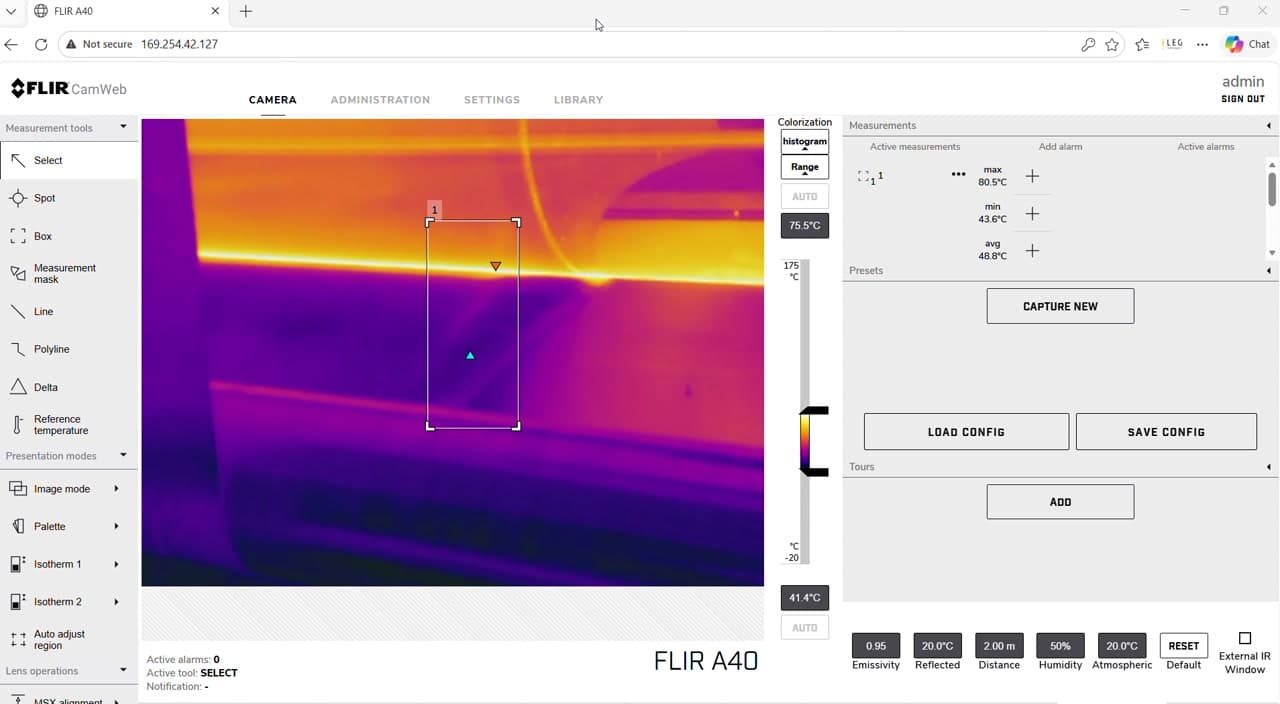Select the Measurement mask tool
Image resolution: width=1280 pixels, height=704 pixels.
point(64,273)
